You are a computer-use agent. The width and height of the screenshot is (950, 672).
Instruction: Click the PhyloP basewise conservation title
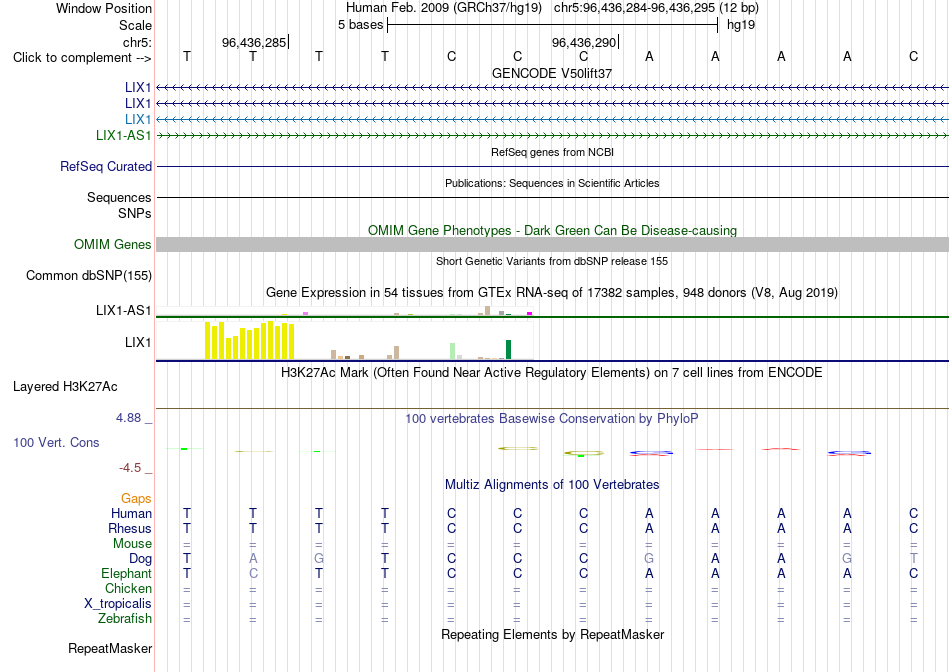[552, 418]
